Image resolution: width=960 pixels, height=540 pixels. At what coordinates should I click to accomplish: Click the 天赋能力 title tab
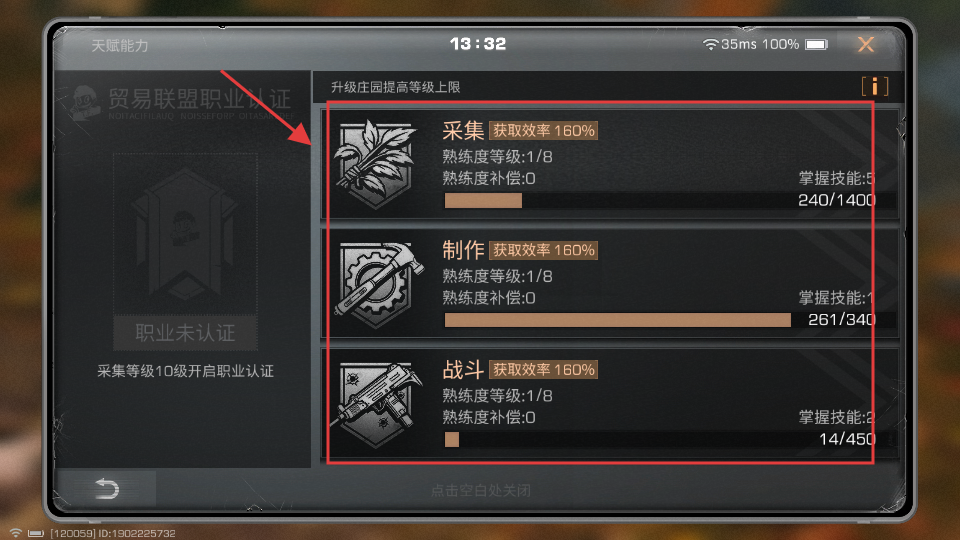(119, 45)
